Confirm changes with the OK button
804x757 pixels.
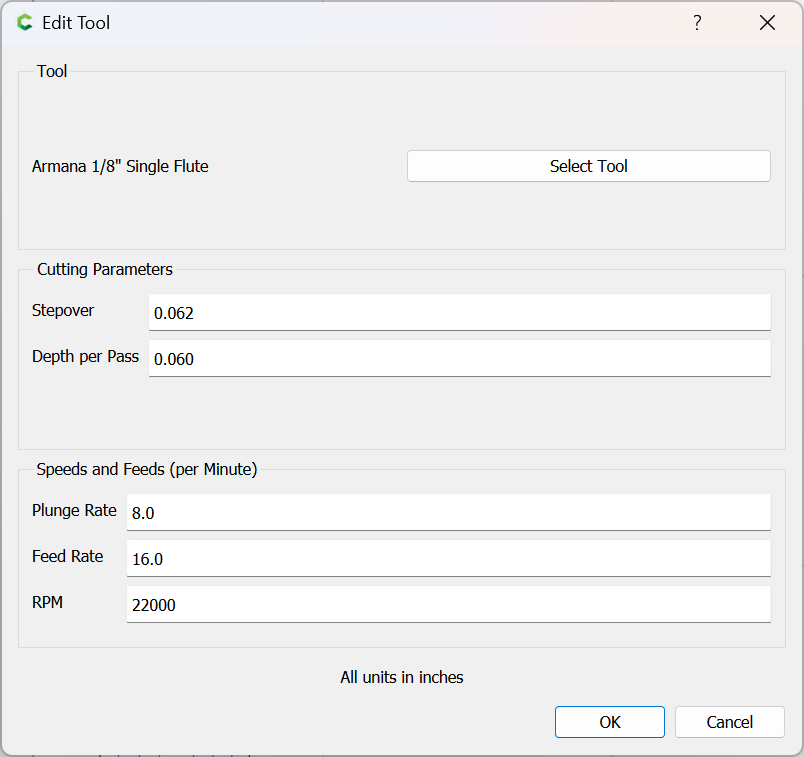(x=610, y=722)
